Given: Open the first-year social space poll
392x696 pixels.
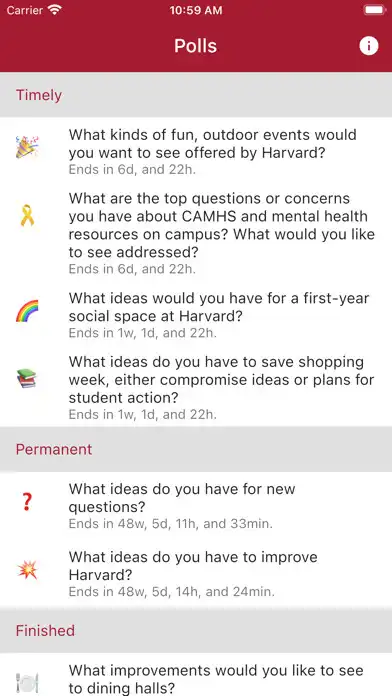Looking at the screenshot, I should coord(196,314).
